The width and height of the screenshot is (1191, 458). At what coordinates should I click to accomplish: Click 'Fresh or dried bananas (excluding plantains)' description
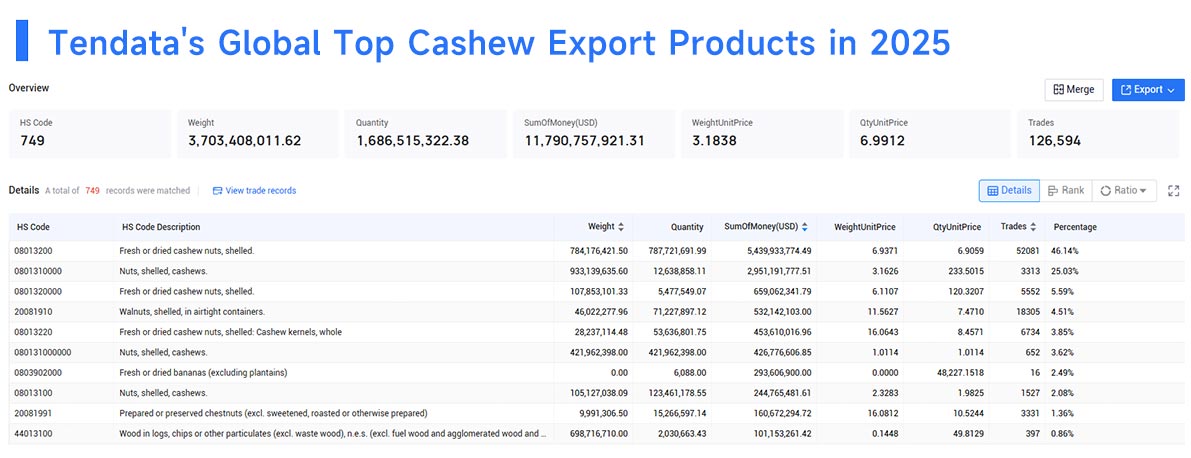pos(203,373)
